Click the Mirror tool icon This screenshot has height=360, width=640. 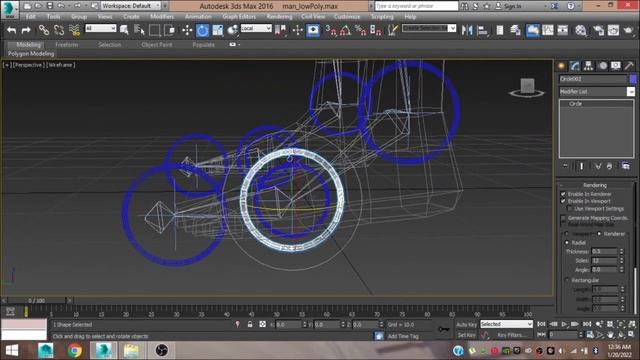[x=467, y=30]
